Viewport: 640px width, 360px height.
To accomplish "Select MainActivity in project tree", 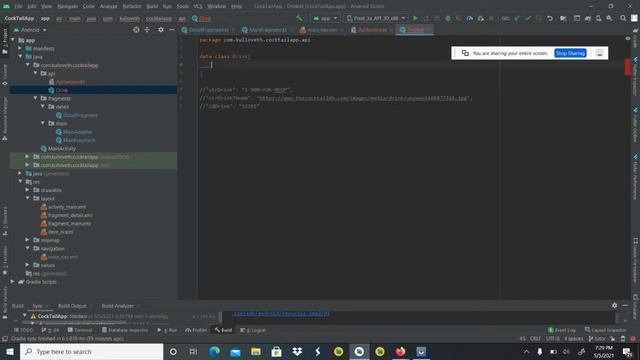I will click(x=62, y=149).
